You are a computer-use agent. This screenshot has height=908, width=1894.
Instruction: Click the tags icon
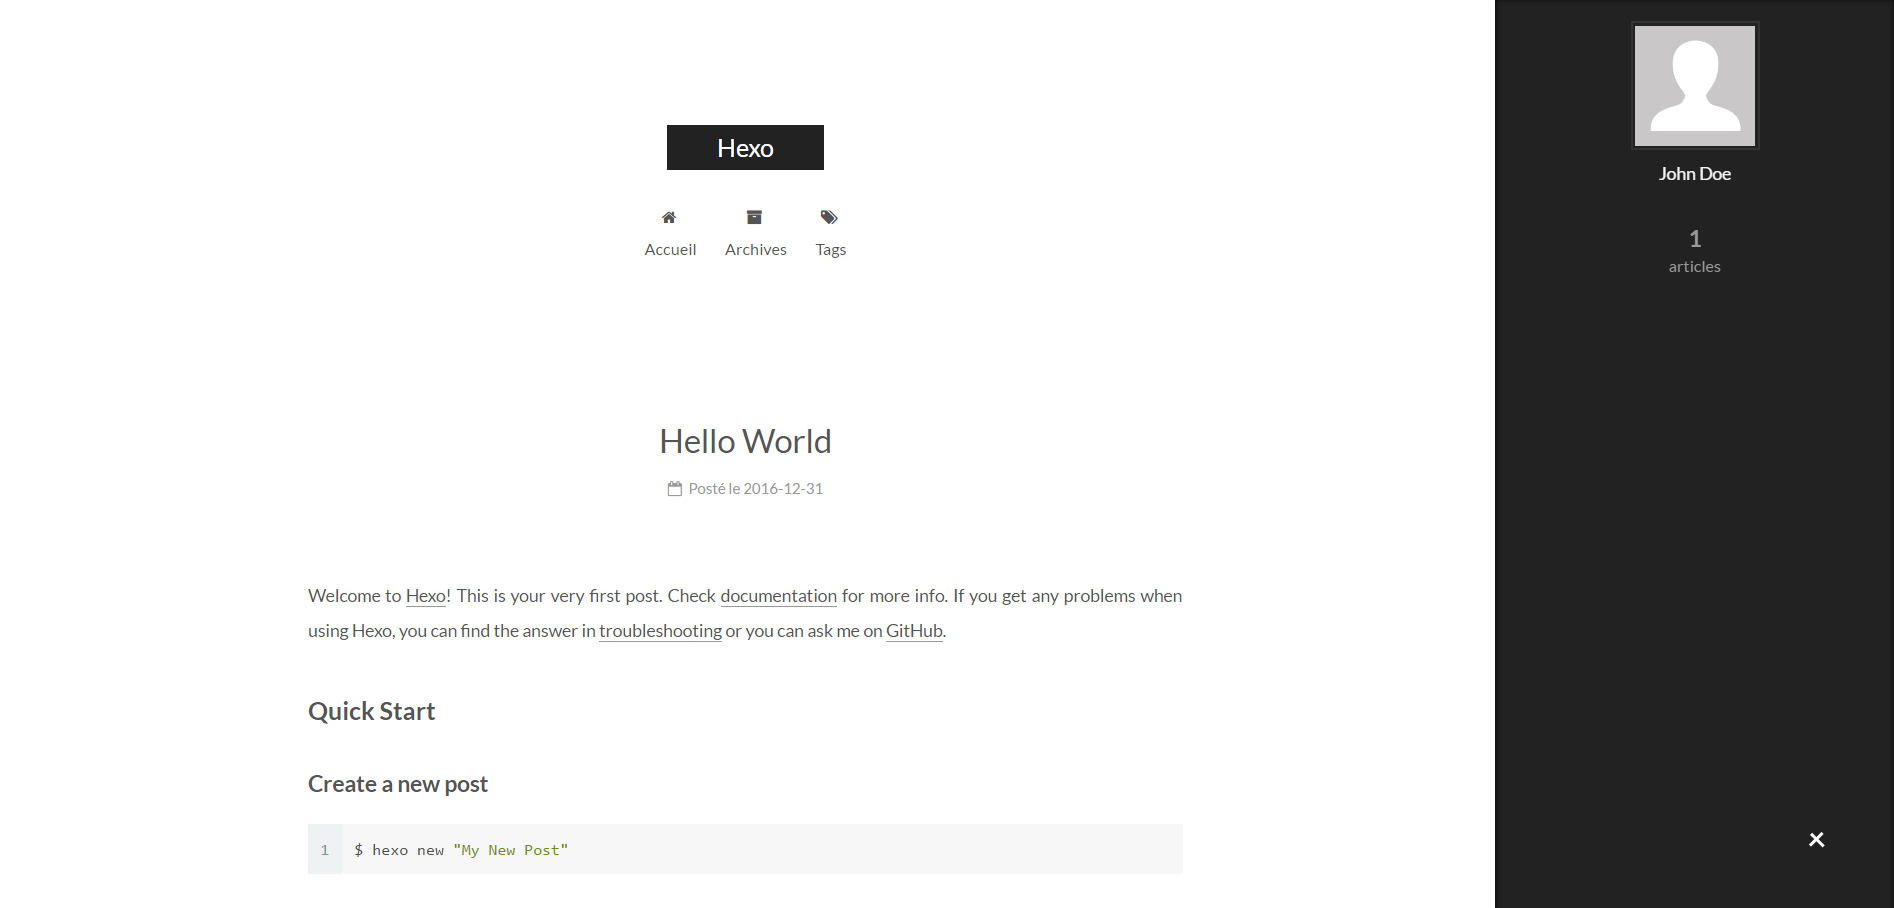coord(829,217)
